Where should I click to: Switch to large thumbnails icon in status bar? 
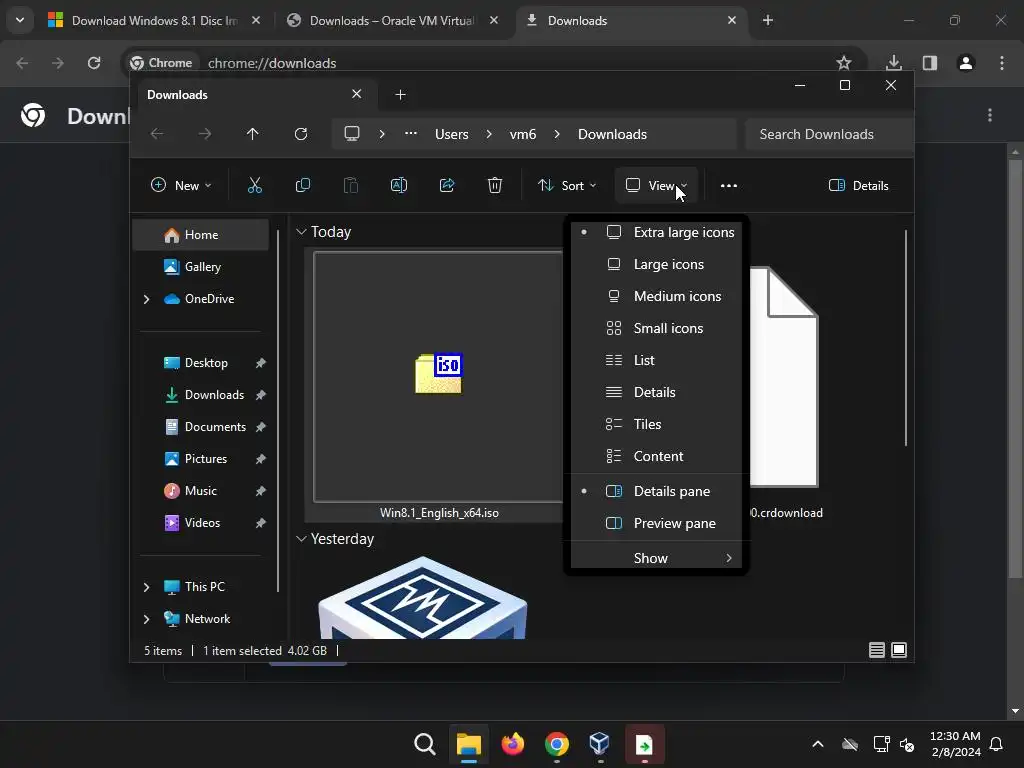(x=899, y=650)
